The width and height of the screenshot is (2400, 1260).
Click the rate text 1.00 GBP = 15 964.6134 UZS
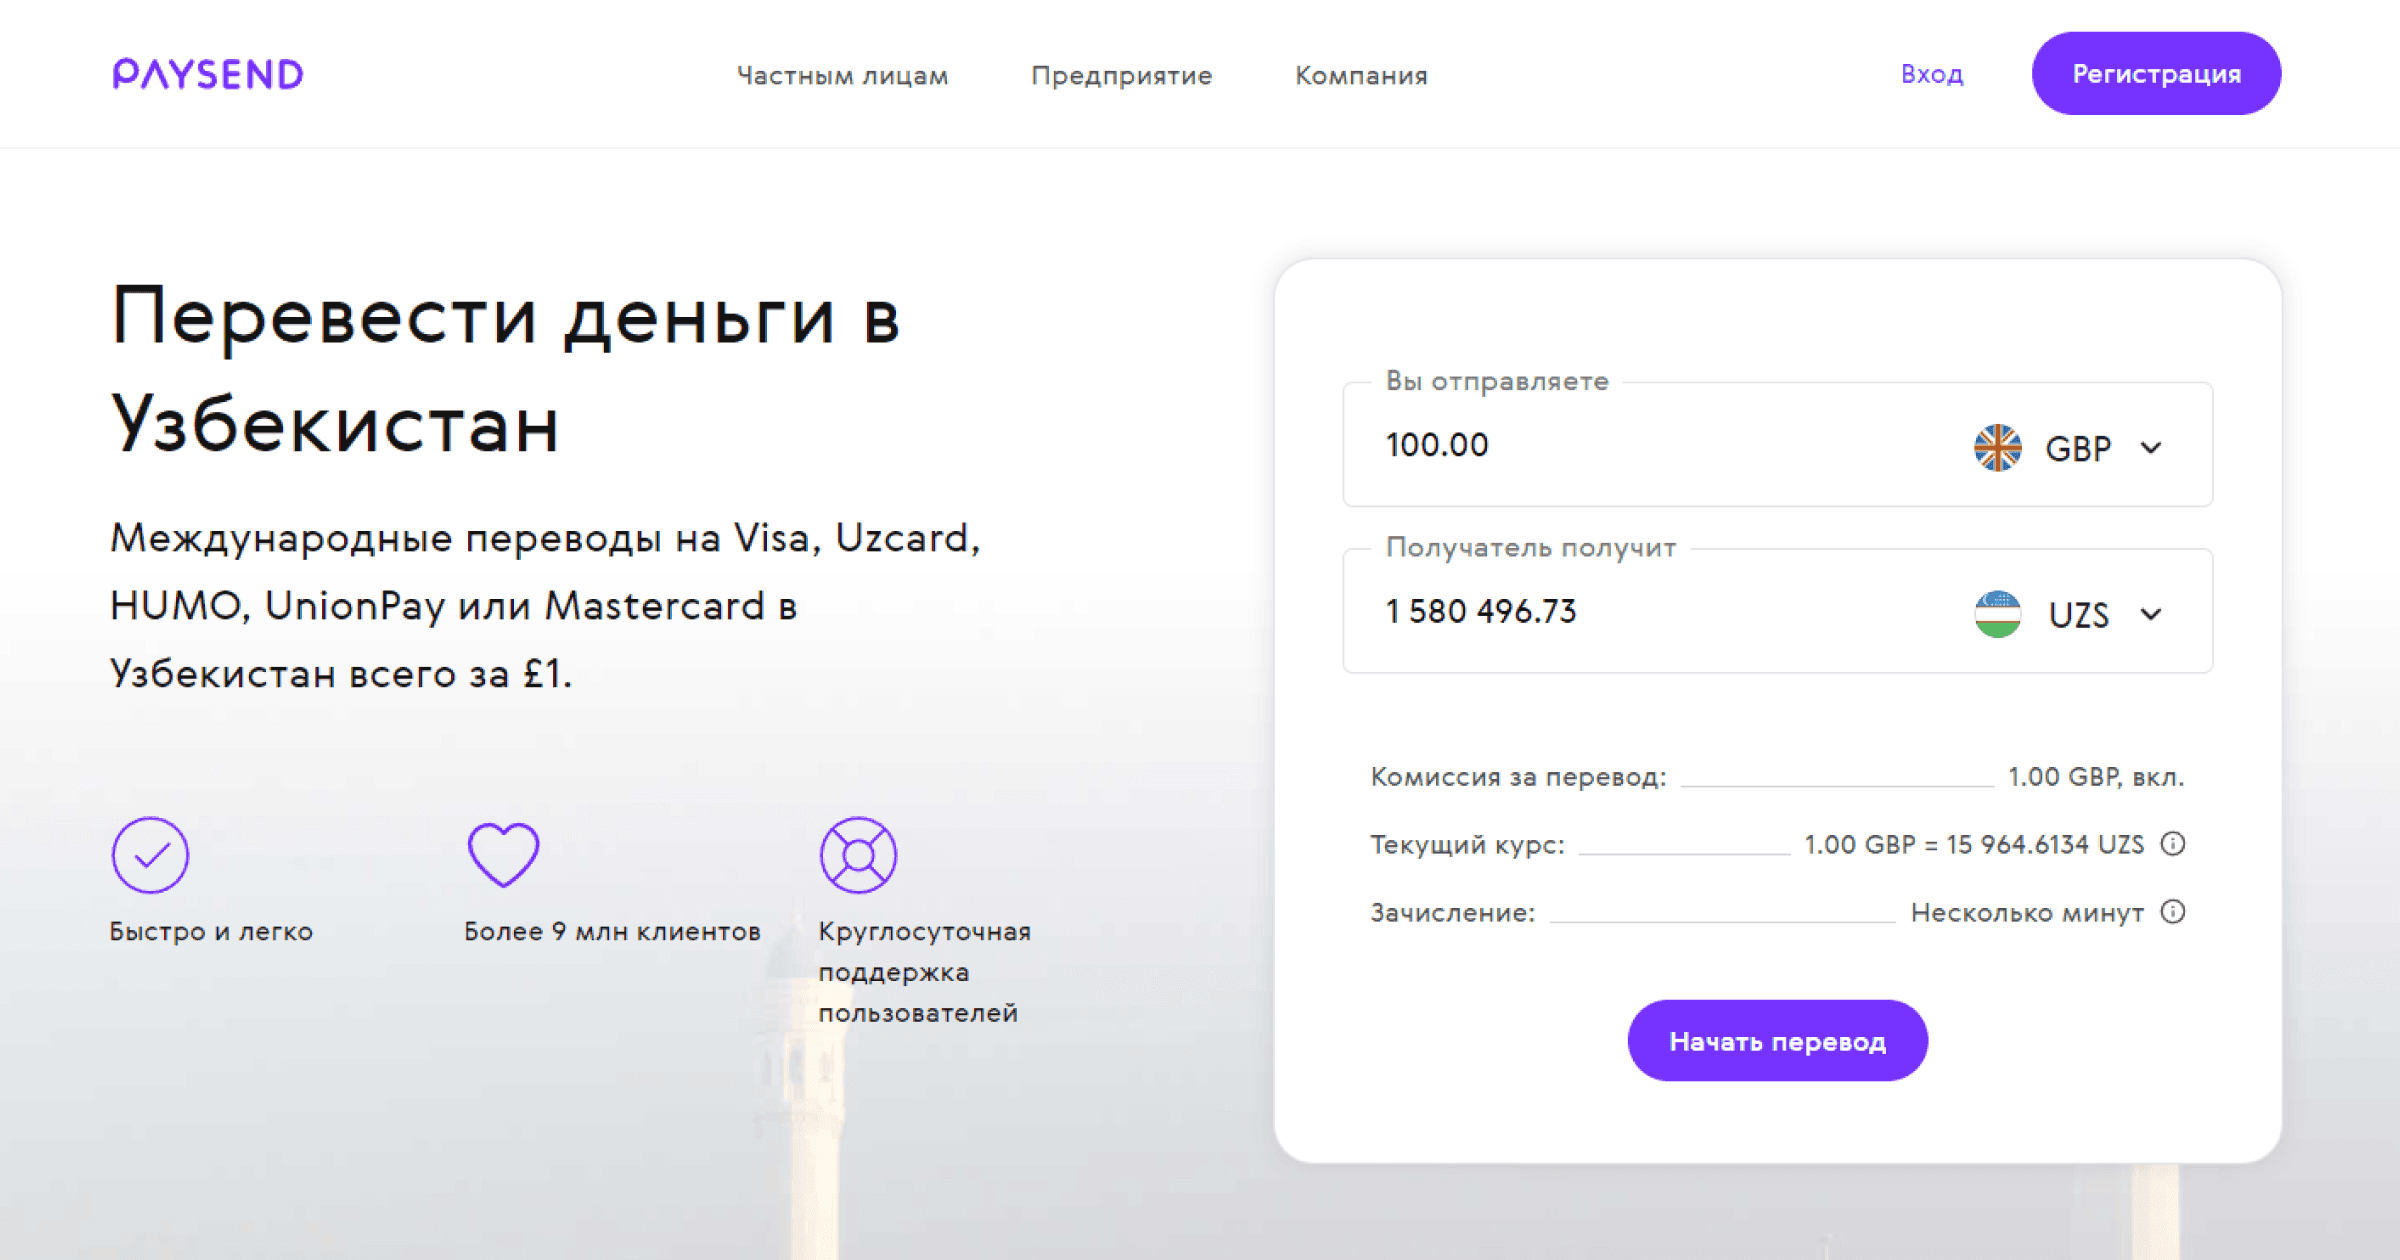tap(1974, 845)
